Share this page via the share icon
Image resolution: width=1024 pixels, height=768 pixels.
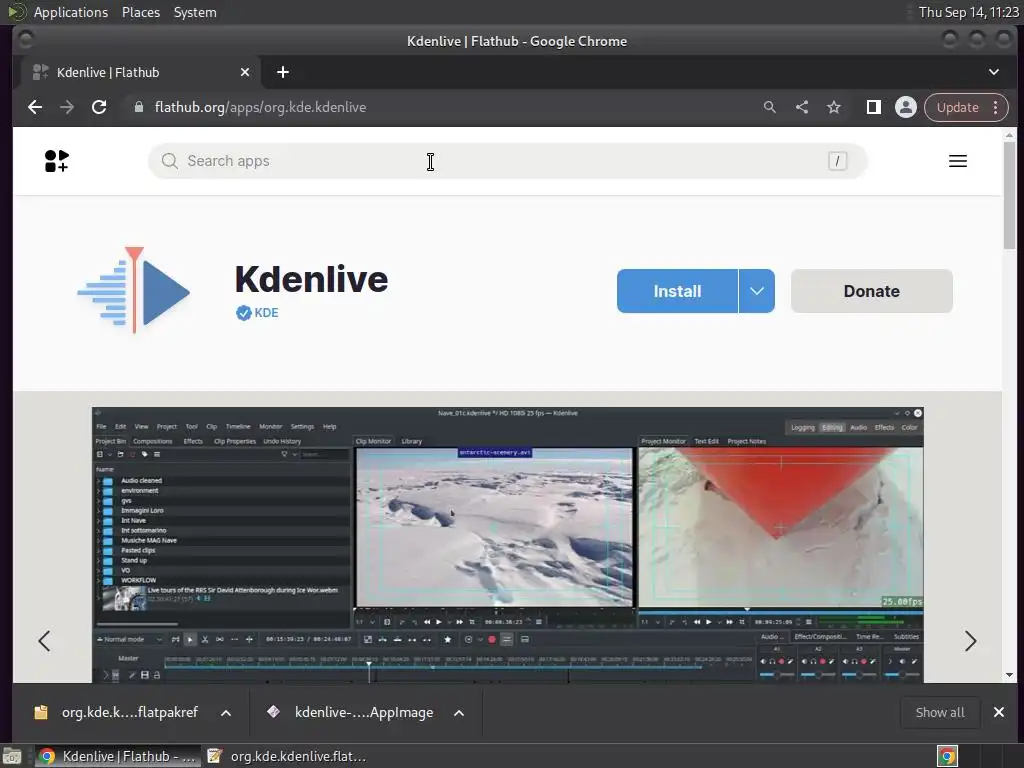coord(802,107)
